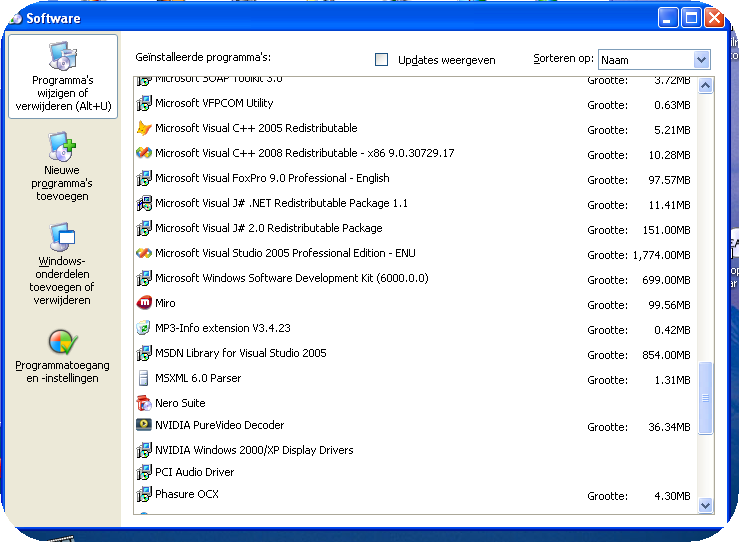Click Visual Studio 2005 Professional icon

click(x=144, y=253)
